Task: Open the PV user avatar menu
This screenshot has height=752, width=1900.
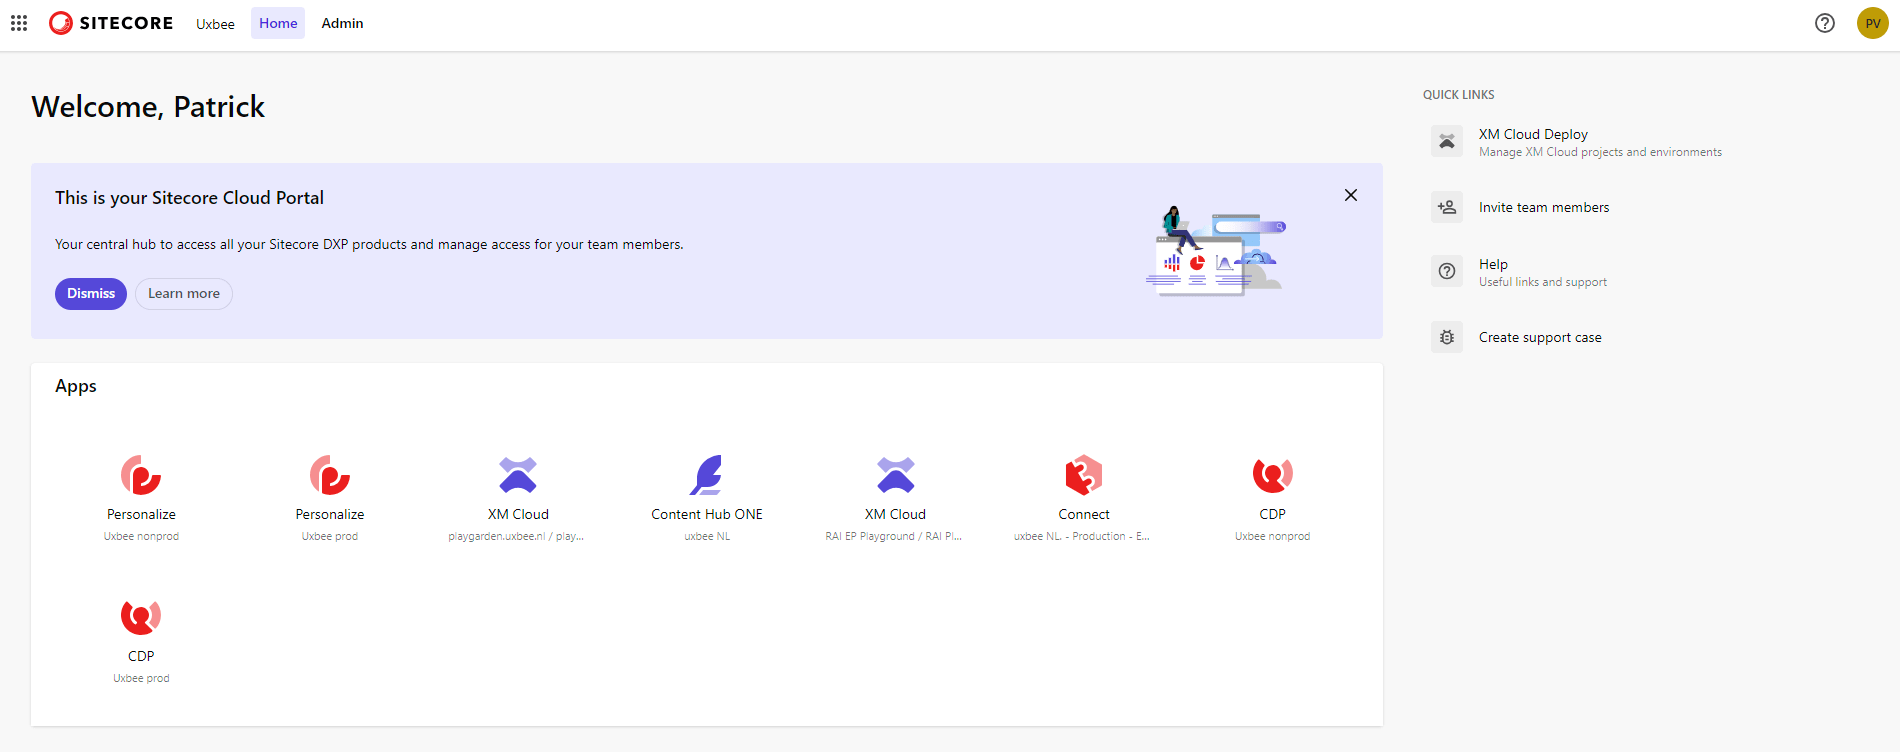Action: pyautogui.click(x=1873, y=23)
